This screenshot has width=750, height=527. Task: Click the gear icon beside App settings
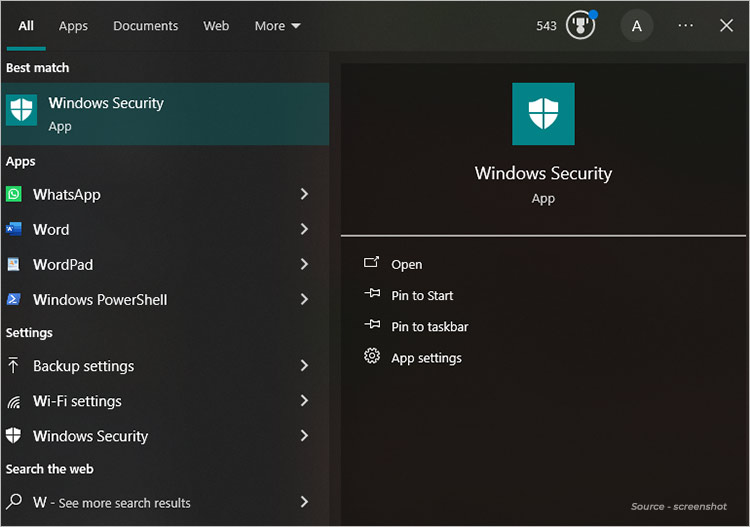[x=372, y=356]
